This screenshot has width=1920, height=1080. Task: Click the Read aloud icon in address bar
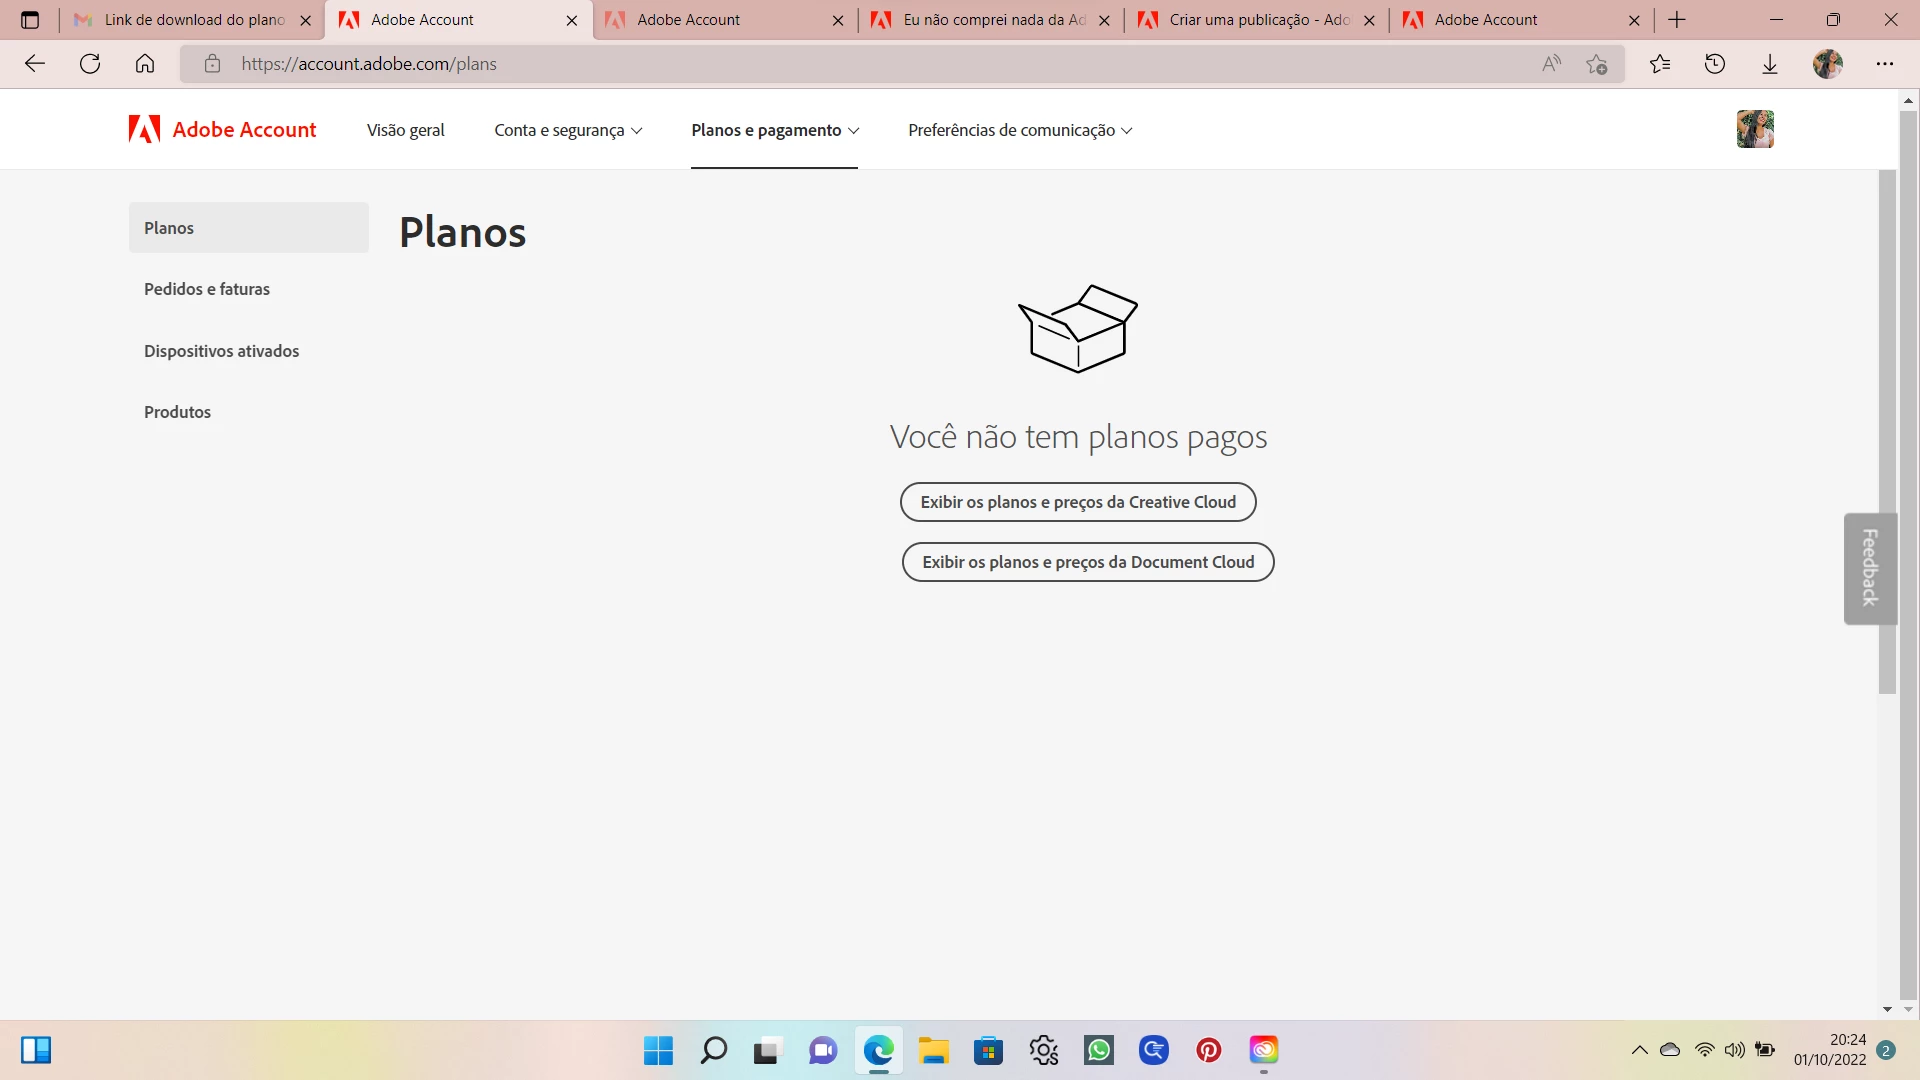pyautogui.click(x=1551, y=64)
